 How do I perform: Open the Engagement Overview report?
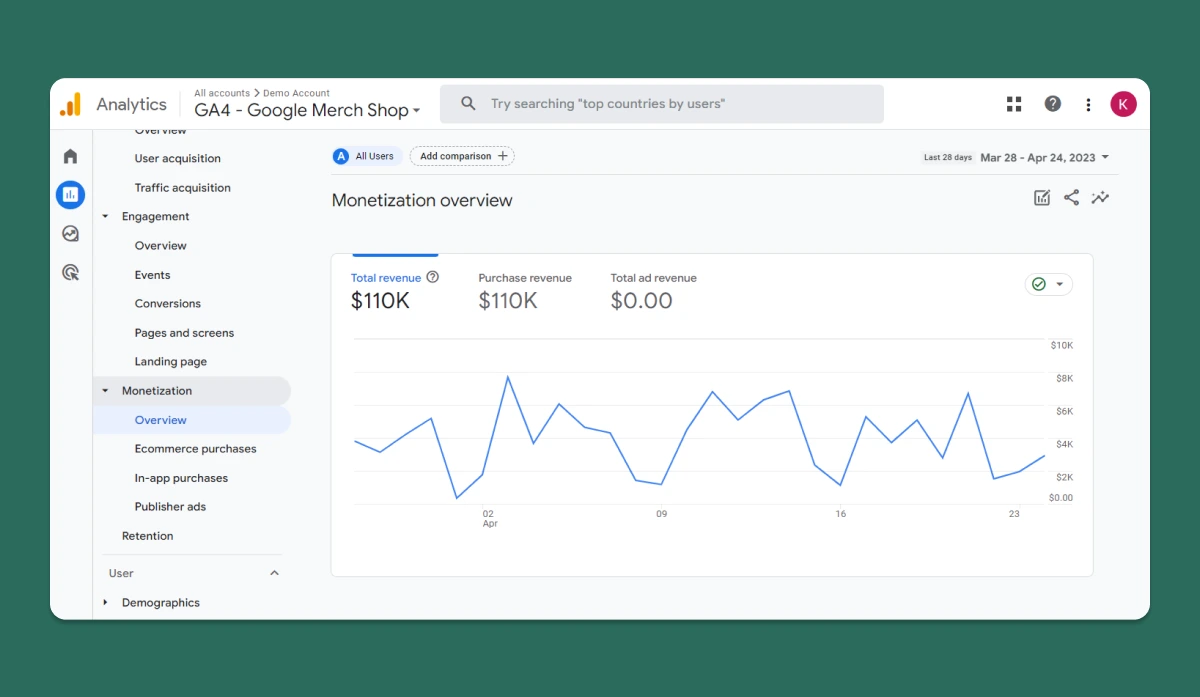tap(161, 246)
